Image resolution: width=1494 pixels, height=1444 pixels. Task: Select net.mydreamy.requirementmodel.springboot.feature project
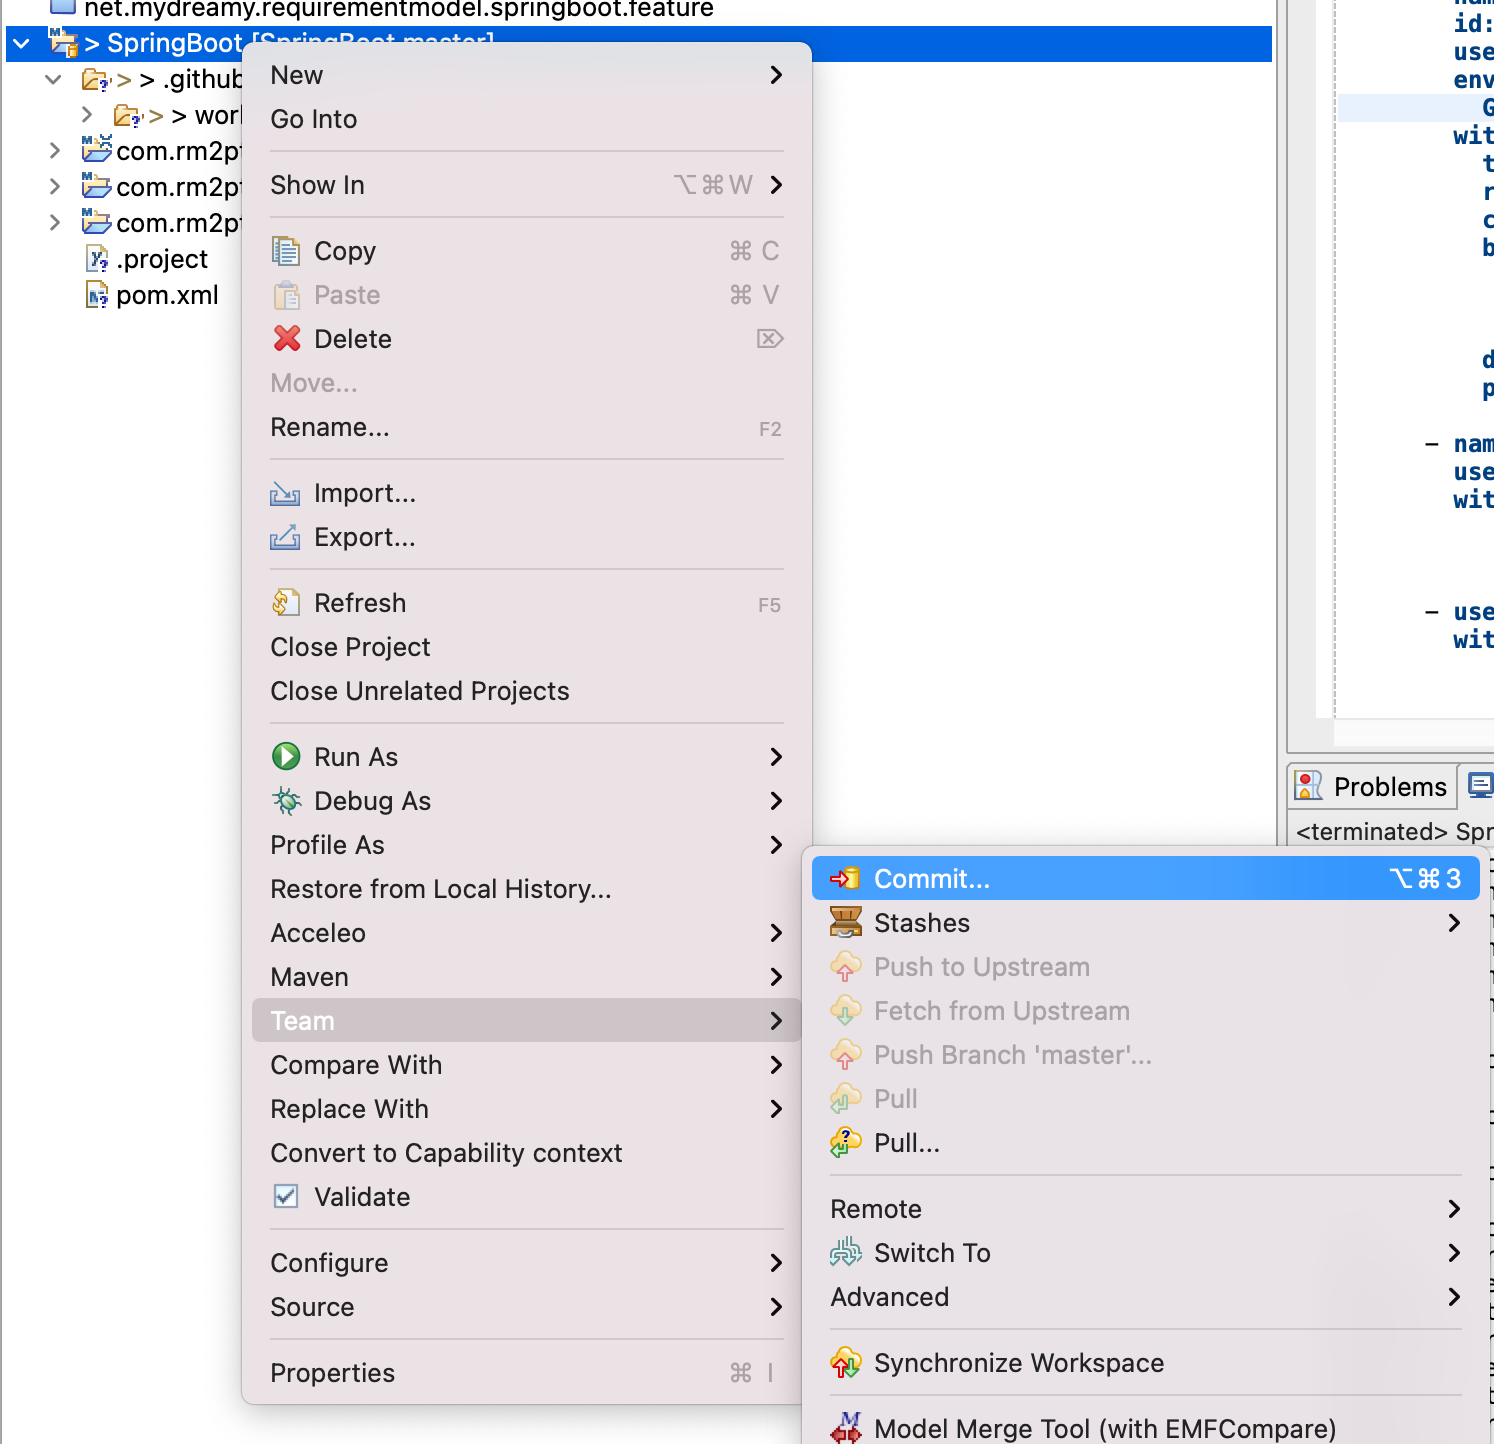[399, 9]
